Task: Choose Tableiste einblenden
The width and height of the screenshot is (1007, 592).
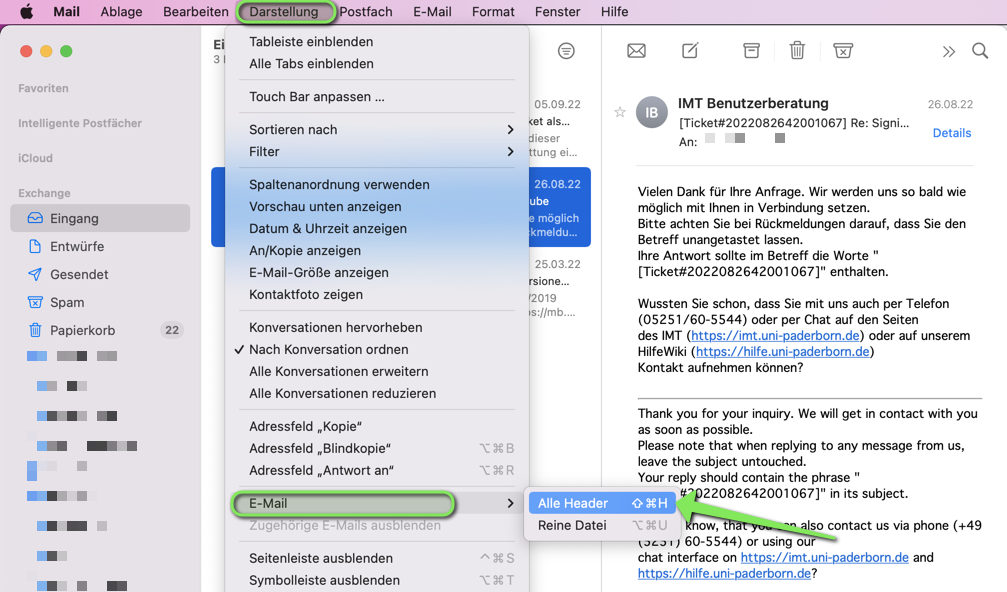Action: [x=377, y=42]
